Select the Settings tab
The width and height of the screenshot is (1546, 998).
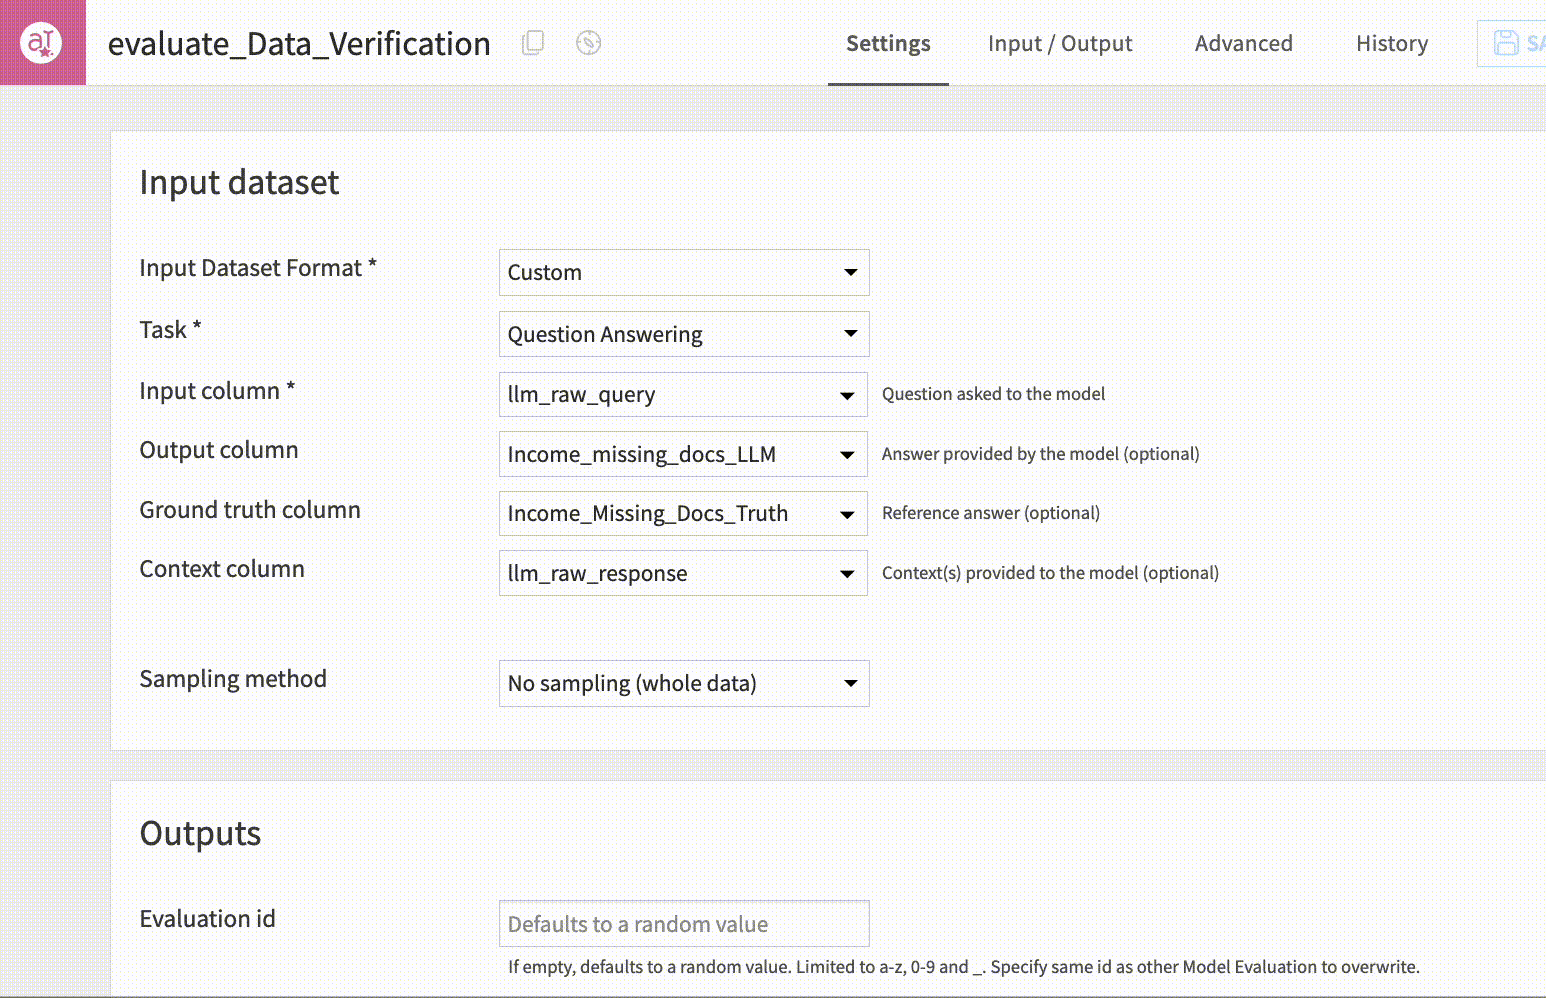888,43
